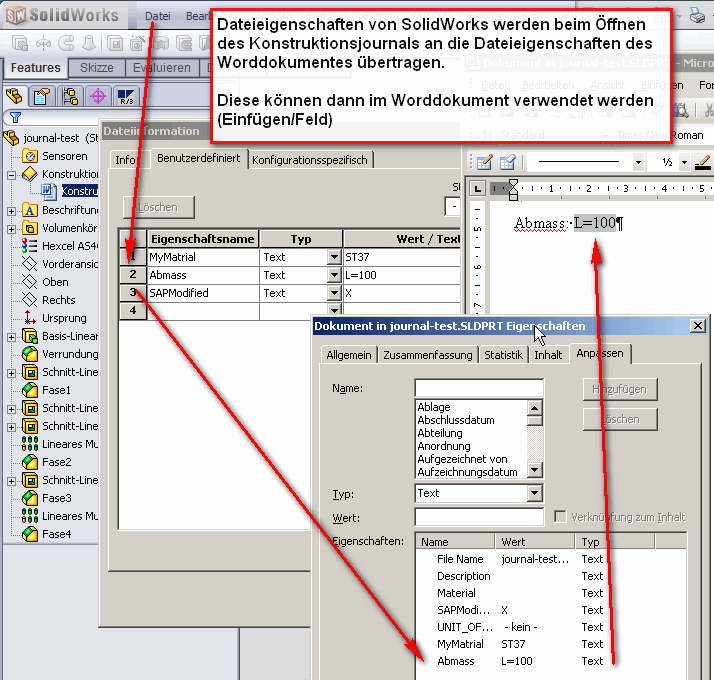Click the Hinzufügen button
Screen dimensions: 714x680
620,389
